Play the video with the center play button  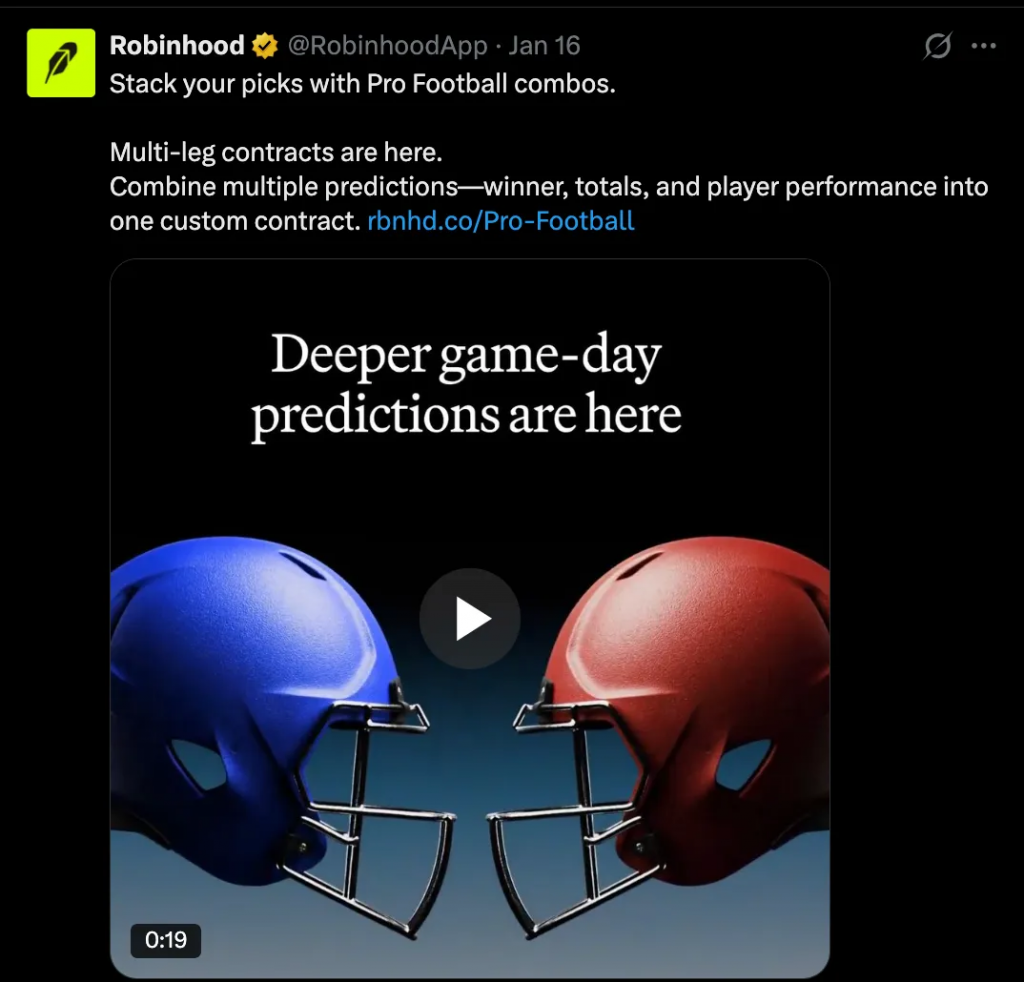coord(469,619)
